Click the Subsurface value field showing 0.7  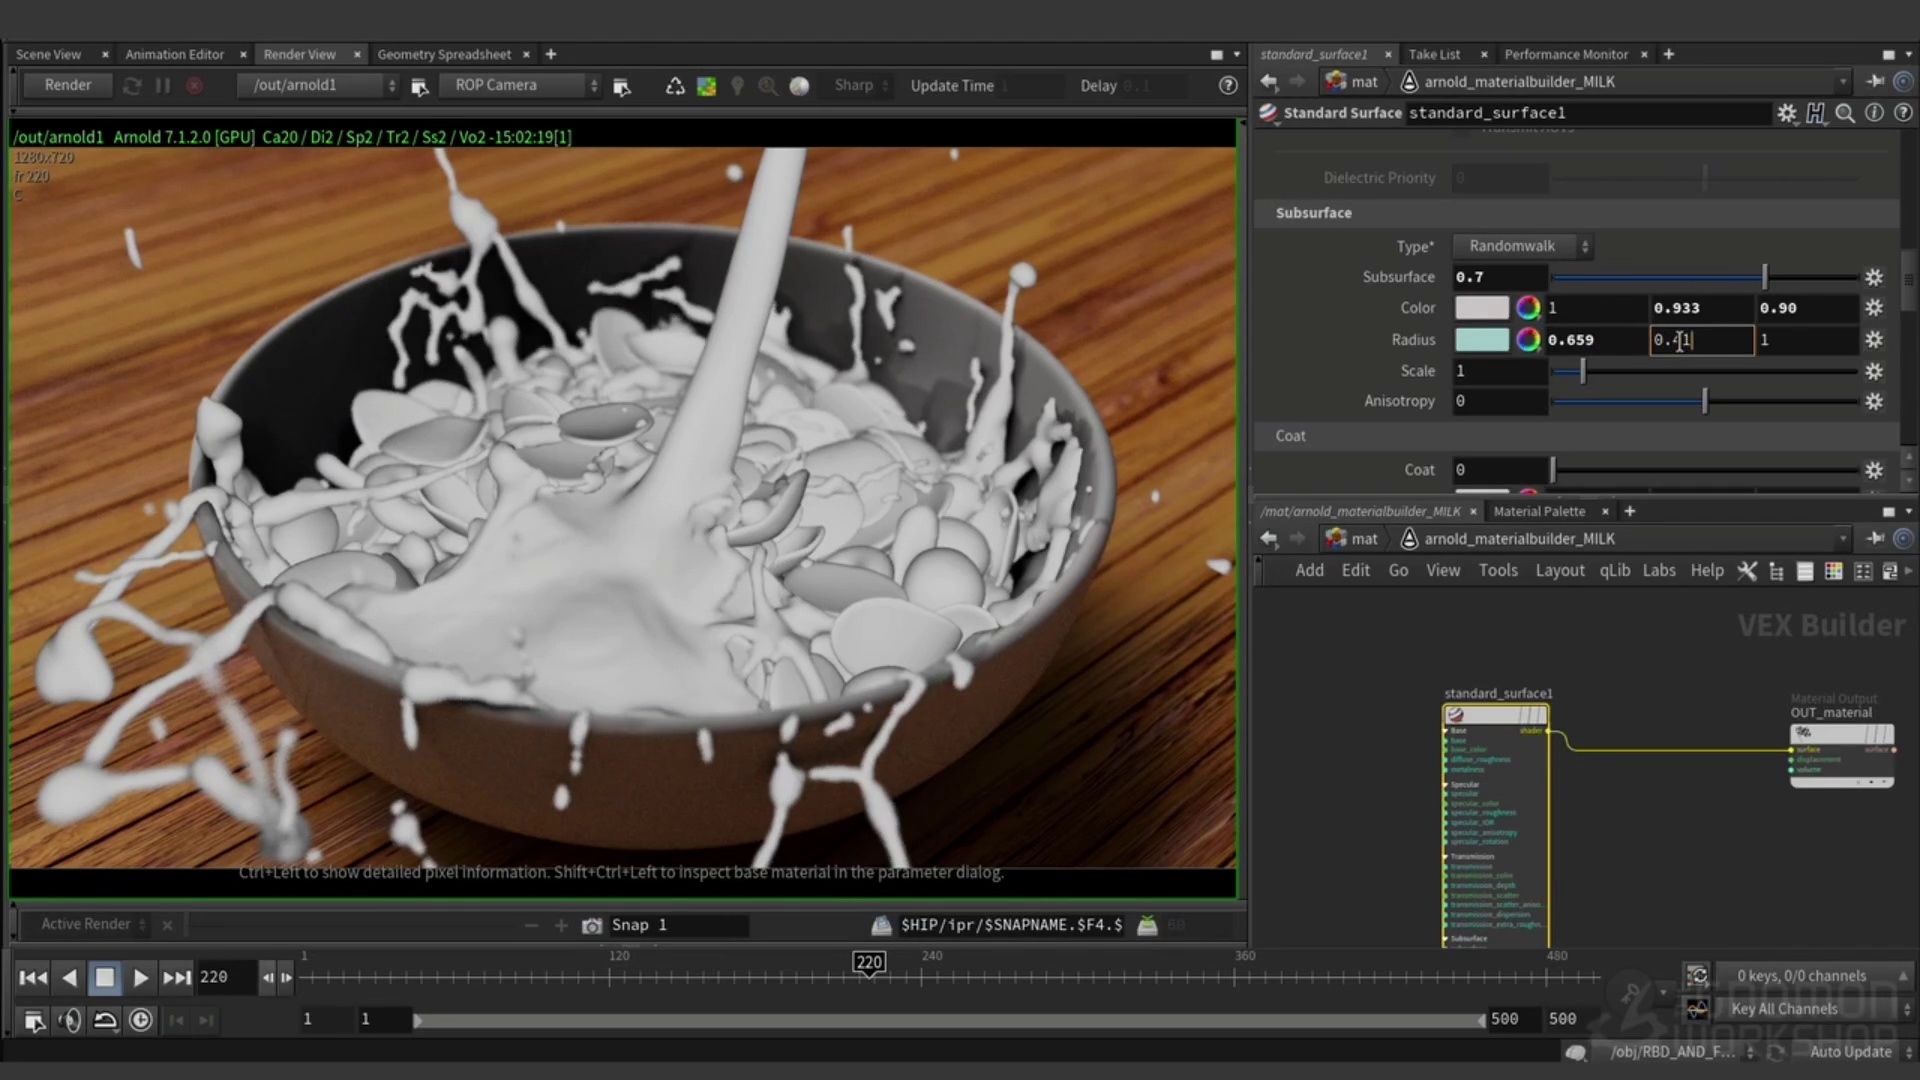tap(1500, 277)
